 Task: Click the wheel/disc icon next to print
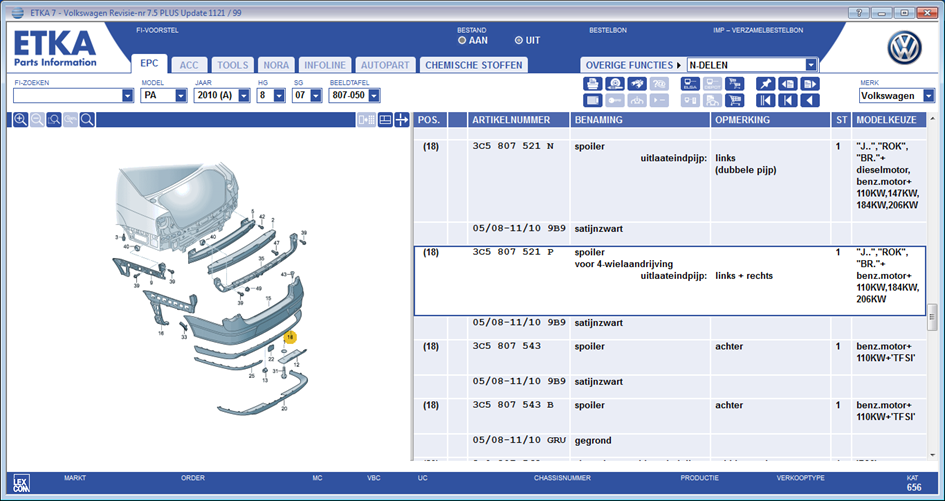614,84
